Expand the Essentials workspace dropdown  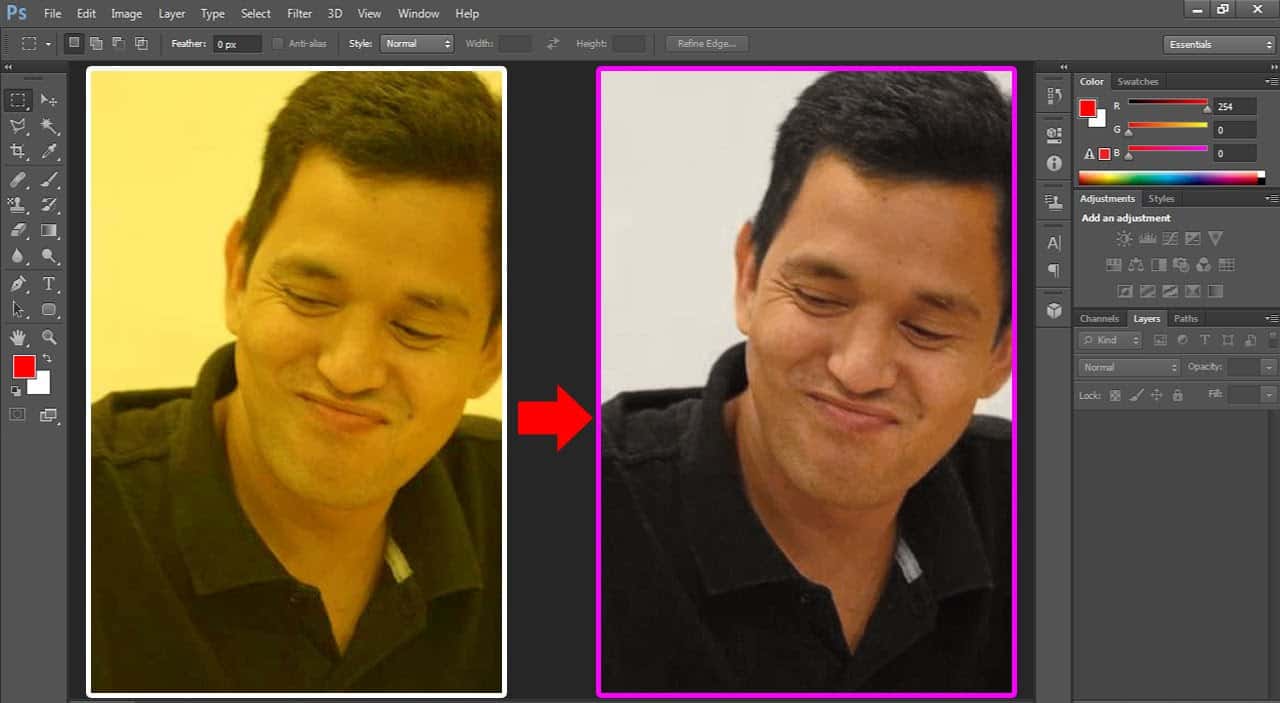1218,43
